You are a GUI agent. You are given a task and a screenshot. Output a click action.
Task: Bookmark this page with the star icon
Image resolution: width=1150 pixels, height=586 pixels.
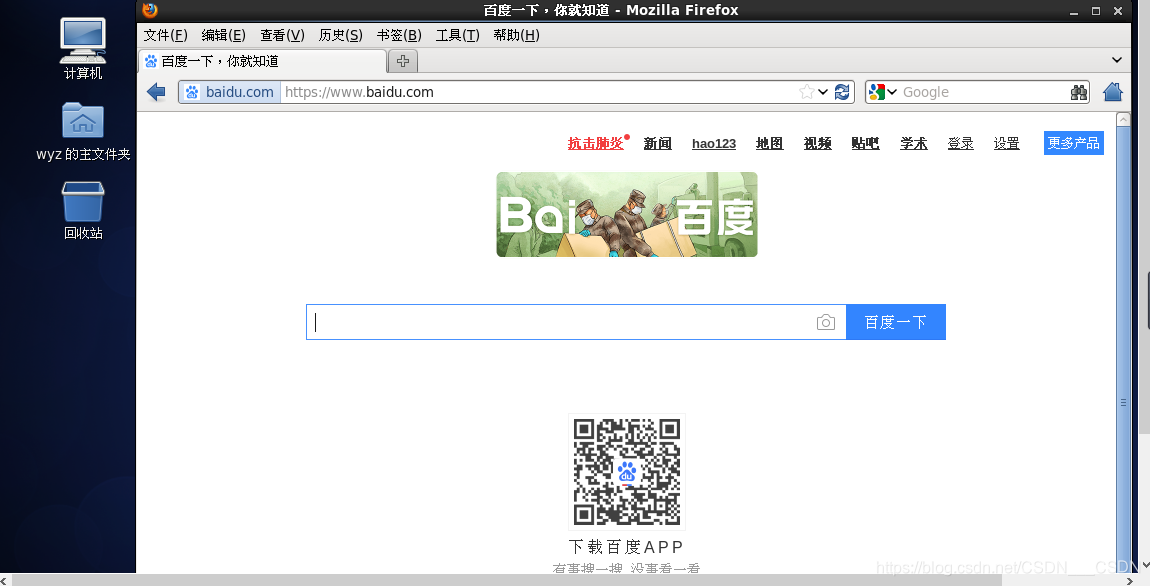point(806,92)
